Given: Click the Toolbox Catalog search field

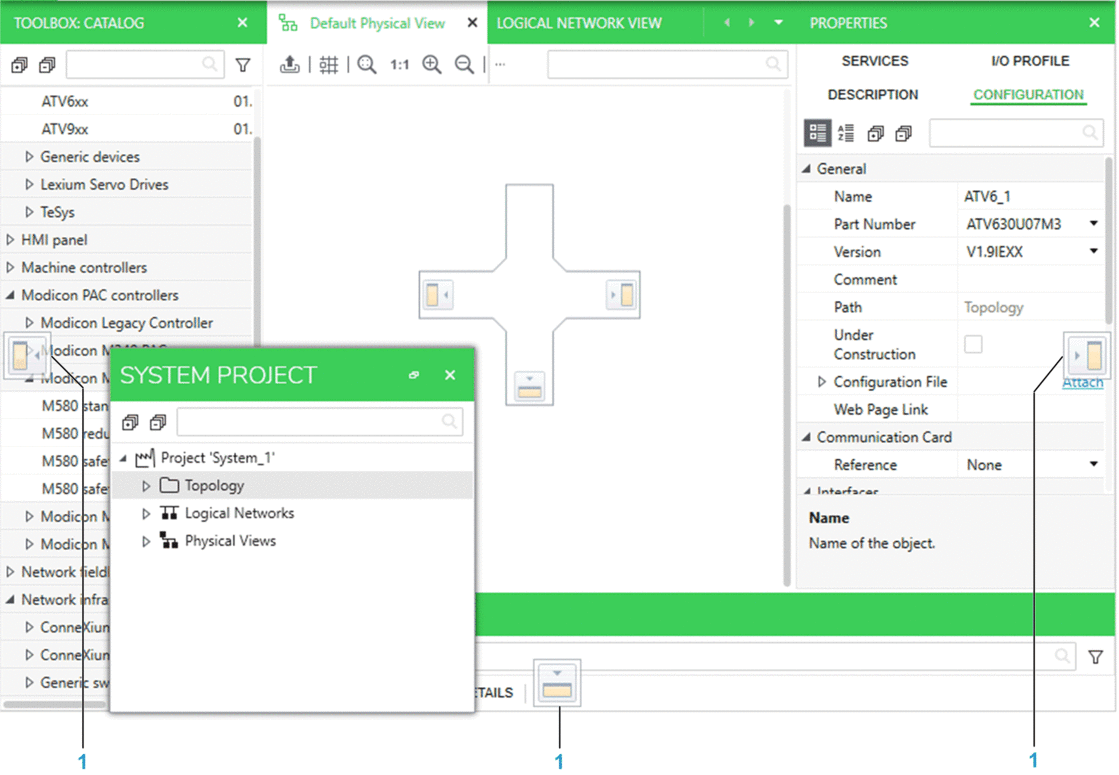Looking at the screenshot, I should 145,65.
